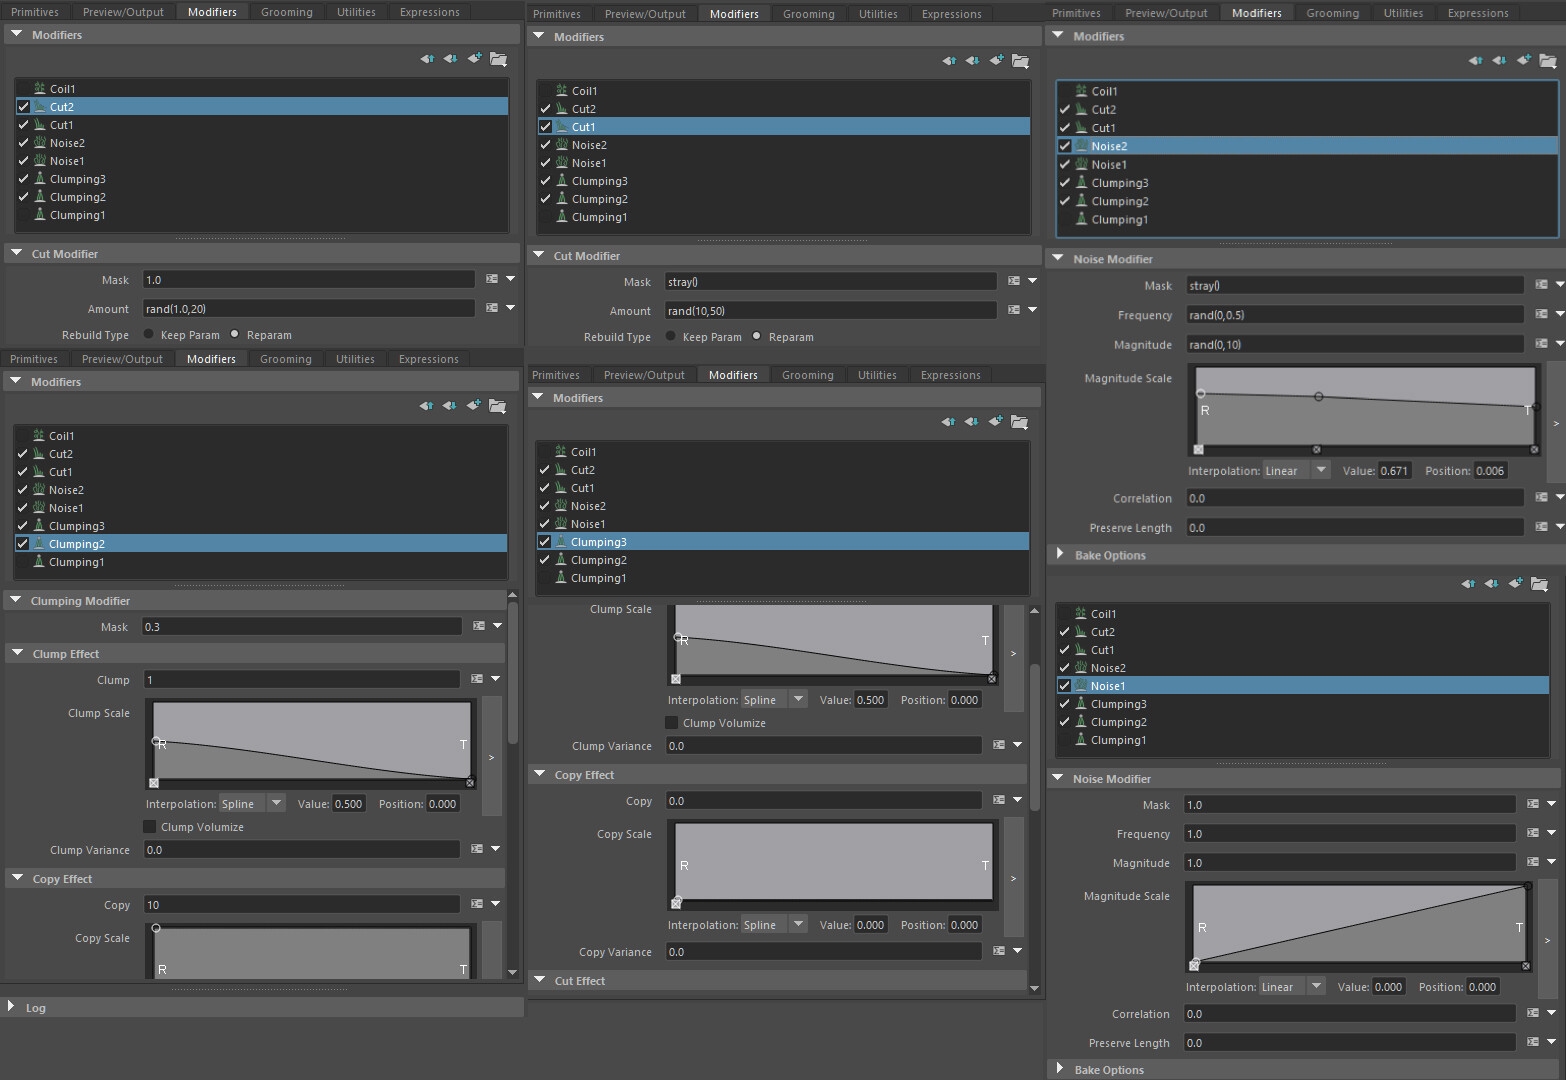Viewport: 1566px width, 1080px height.
Task: Open preset folder icon in the Cut2-selected panel
Action: (x=498, y=59)
